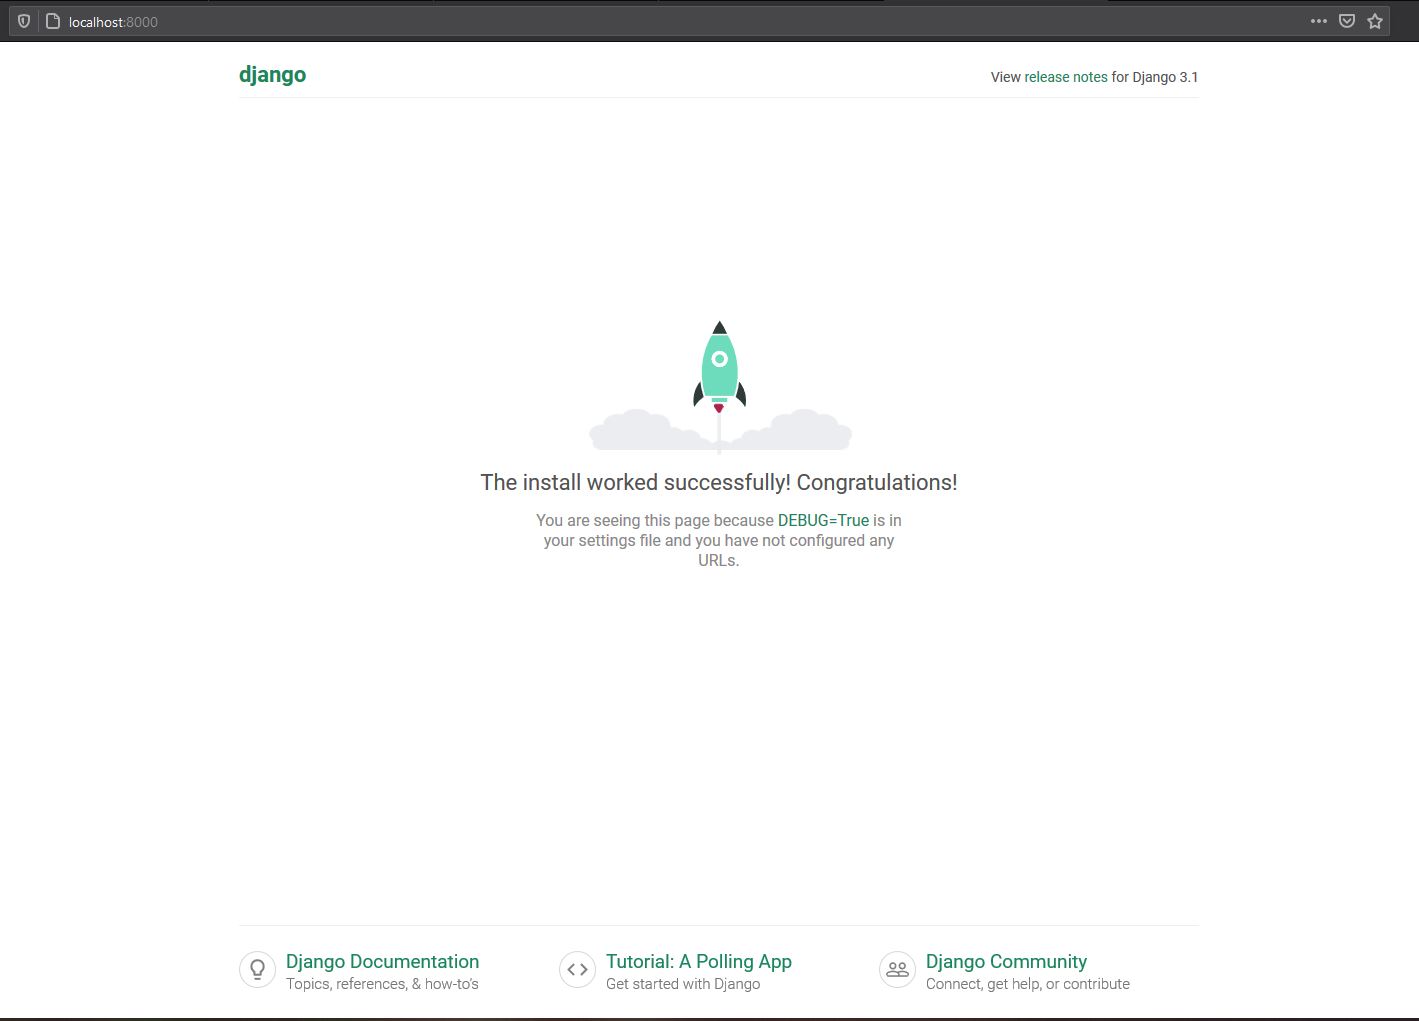Click 'your settings file' paragraph text

pyautogui.click(x=602, y=540)
